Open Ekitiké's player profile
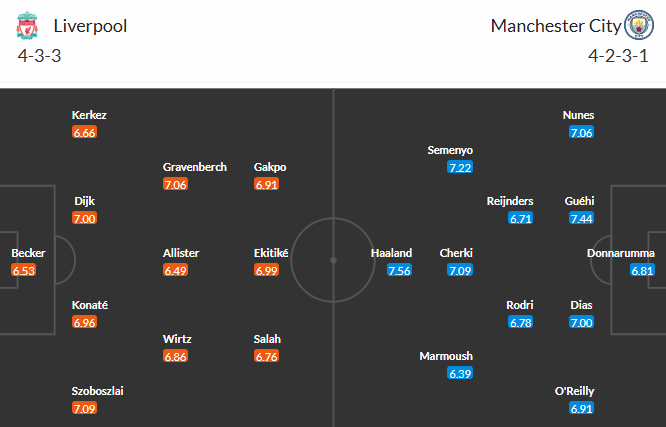This screenshot has height=427, width=666. click(271, 253)
